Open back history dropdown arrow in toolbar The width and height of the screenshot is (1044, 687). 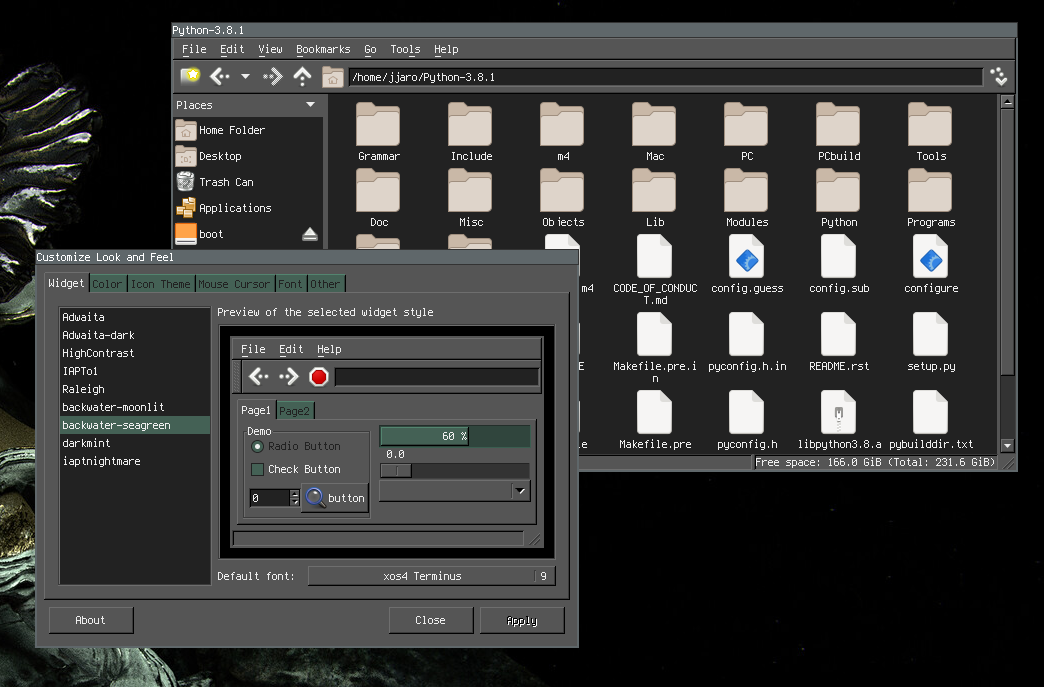(245, 77)
